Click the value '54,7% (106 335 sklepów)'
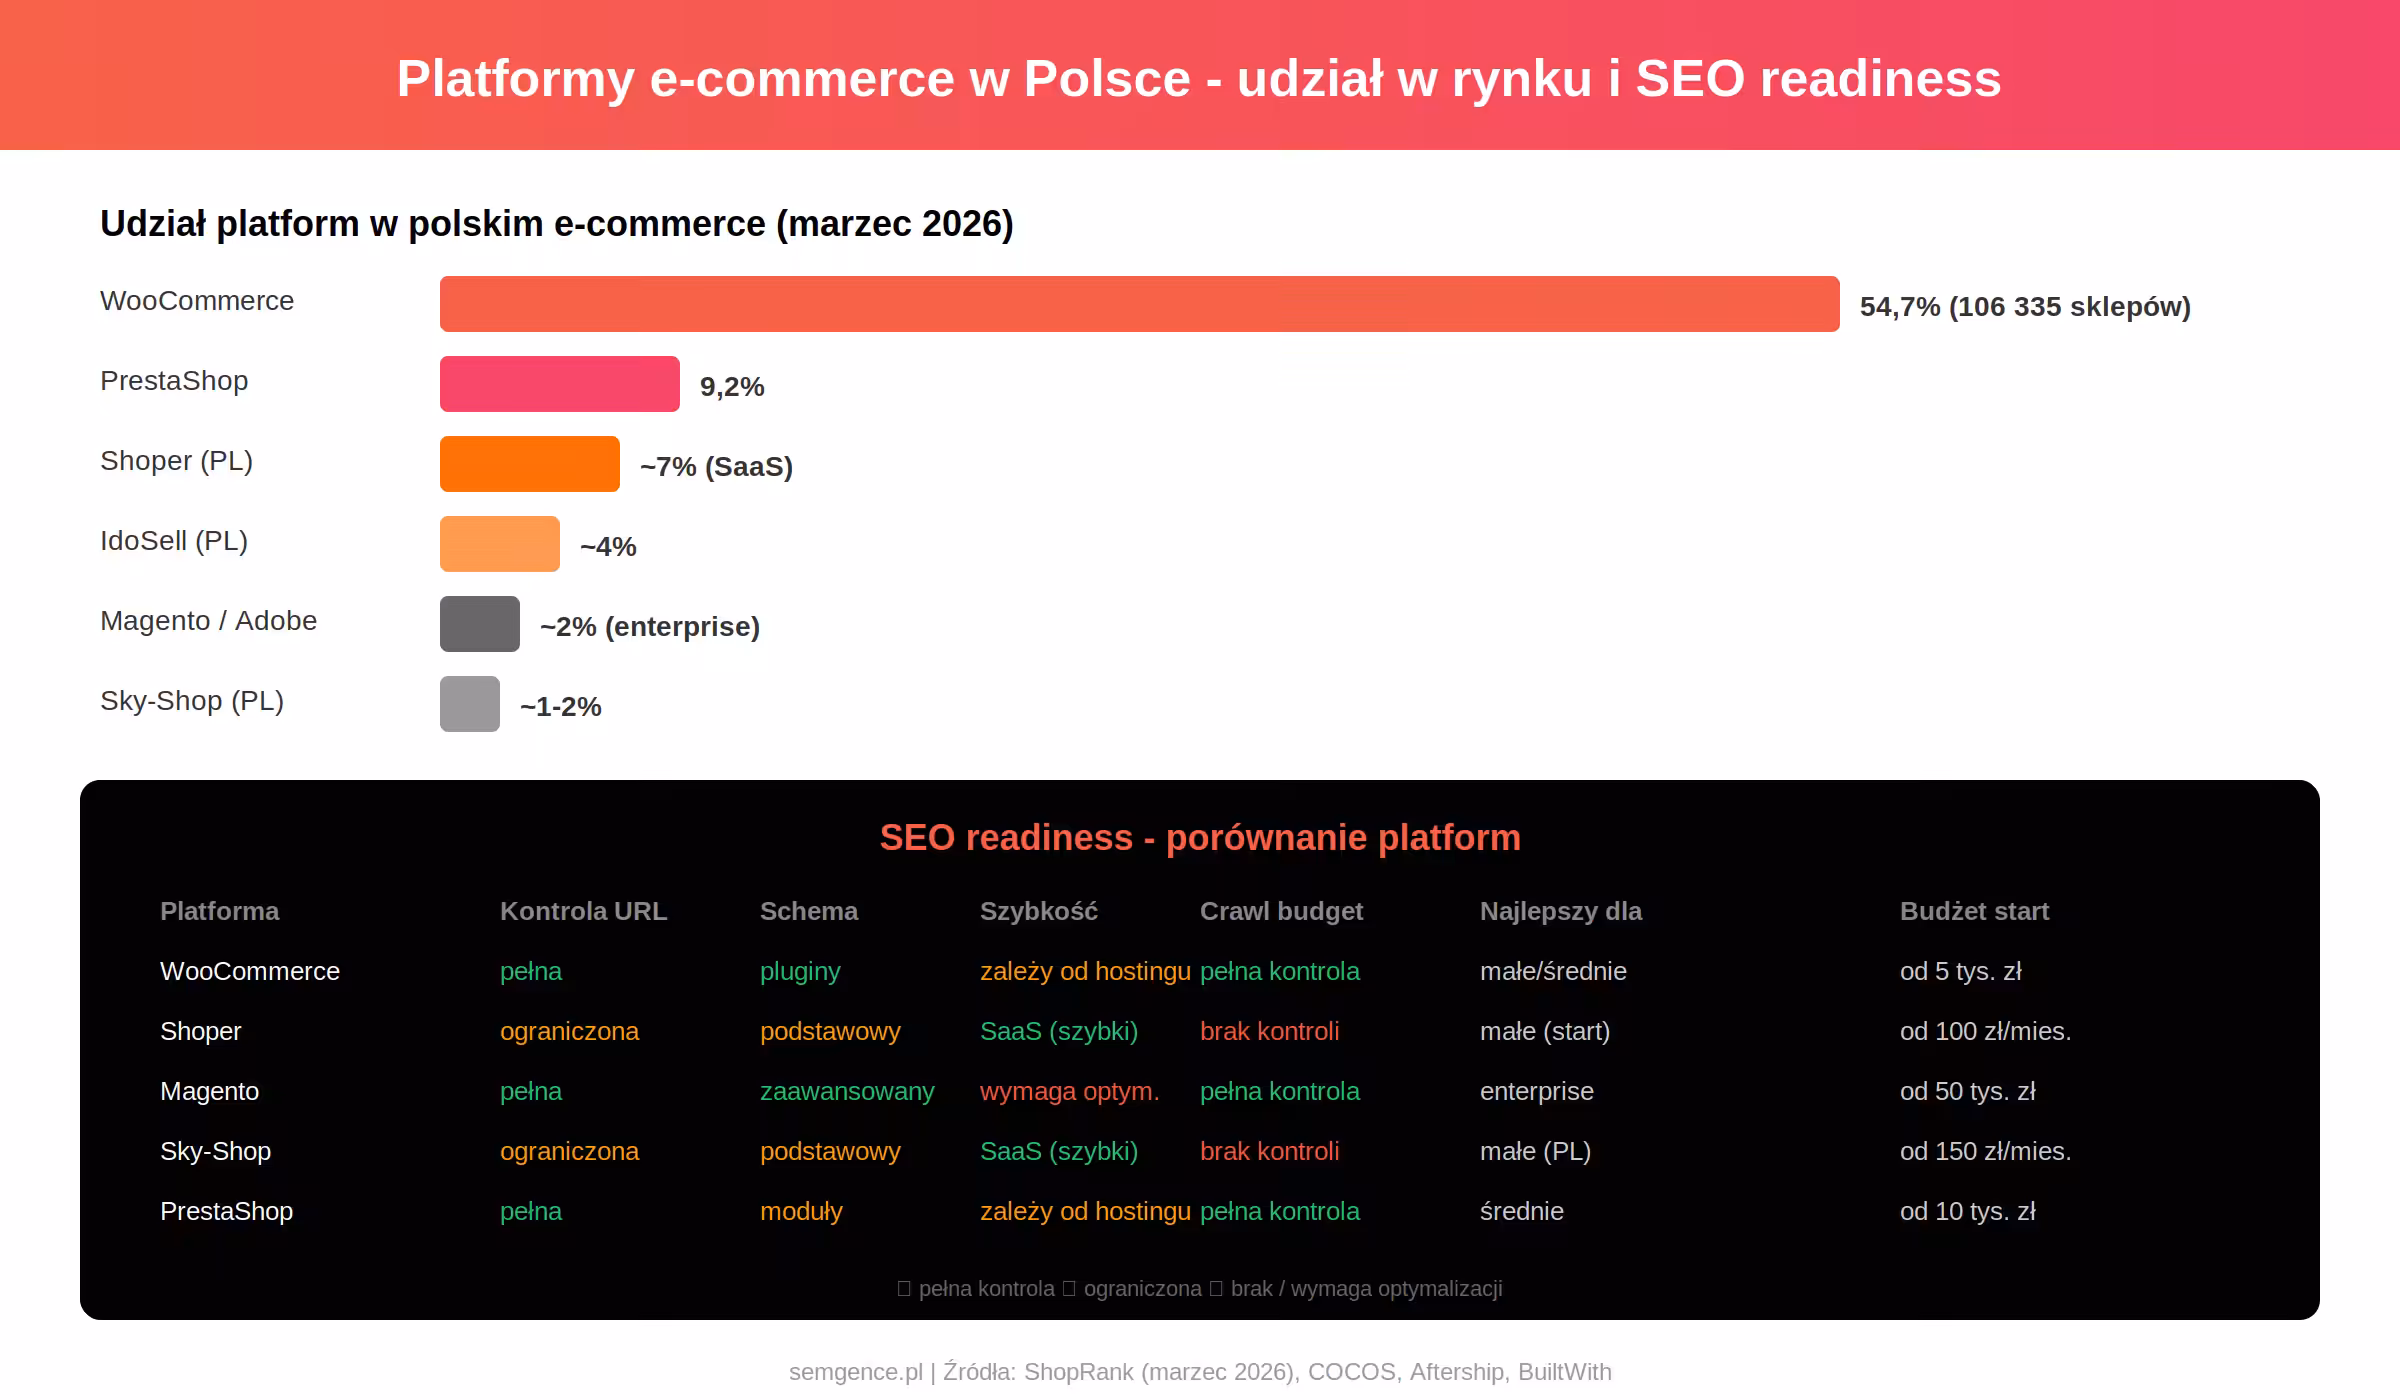2400x1400 pixels. [x=2025, y=307]
